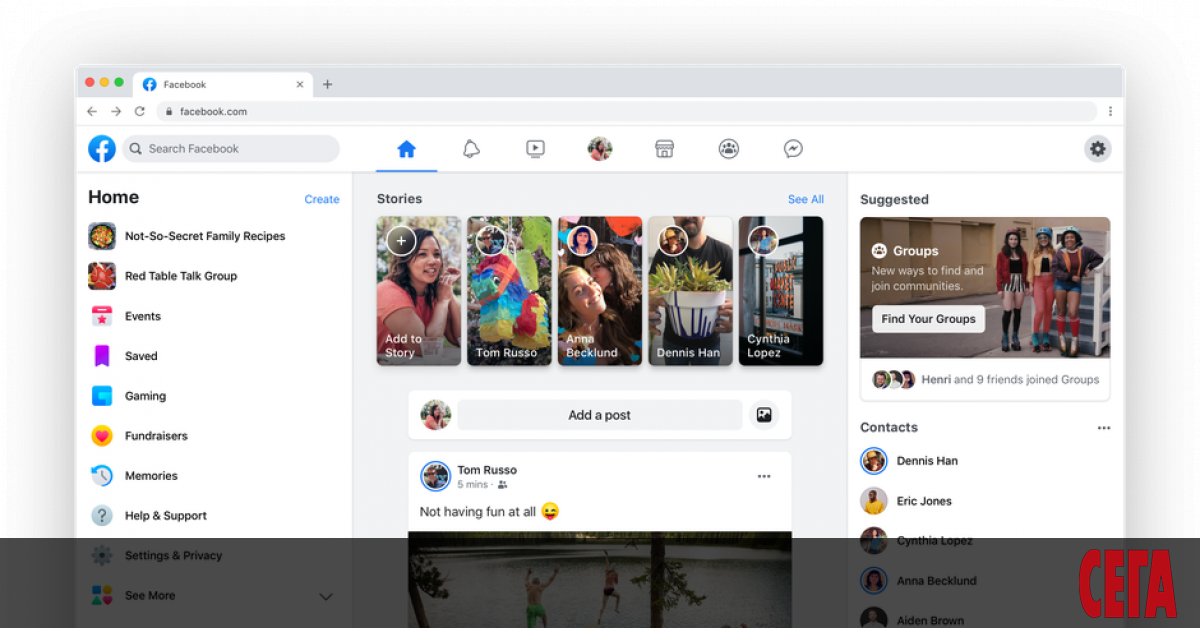Screen dimensions: 1200x628
Task: Close the Facebook browser tab
Action: click(299, 85)
